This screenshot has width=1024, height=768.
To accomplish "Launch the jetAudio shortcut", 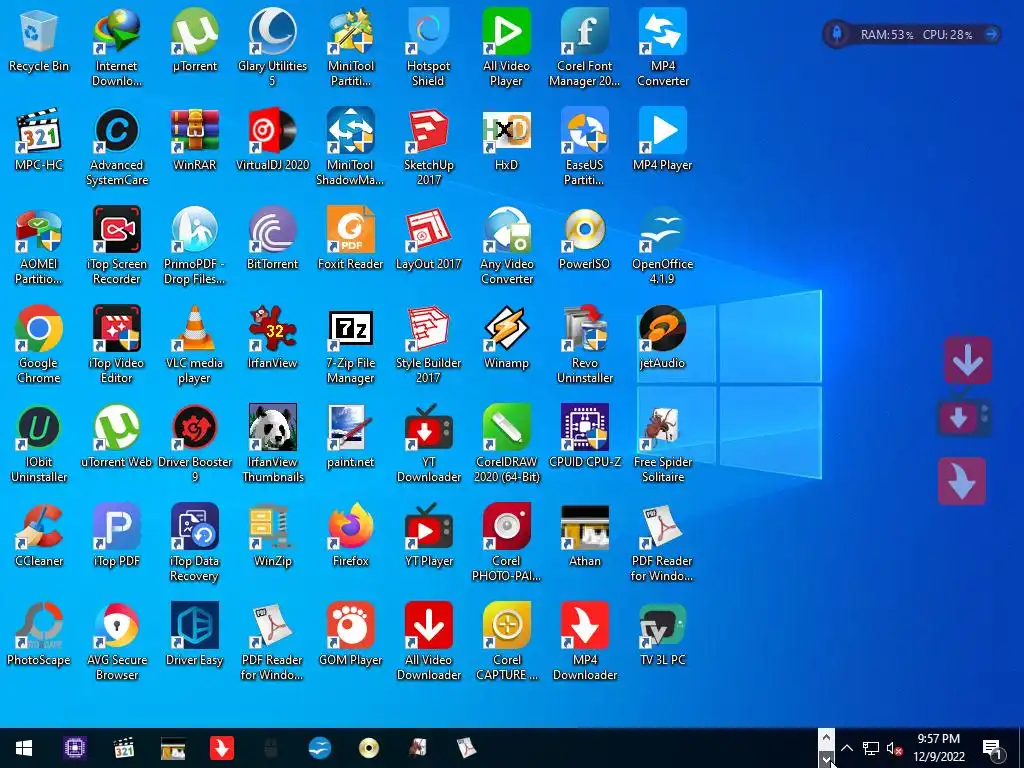I will click(x=663, y=339).
